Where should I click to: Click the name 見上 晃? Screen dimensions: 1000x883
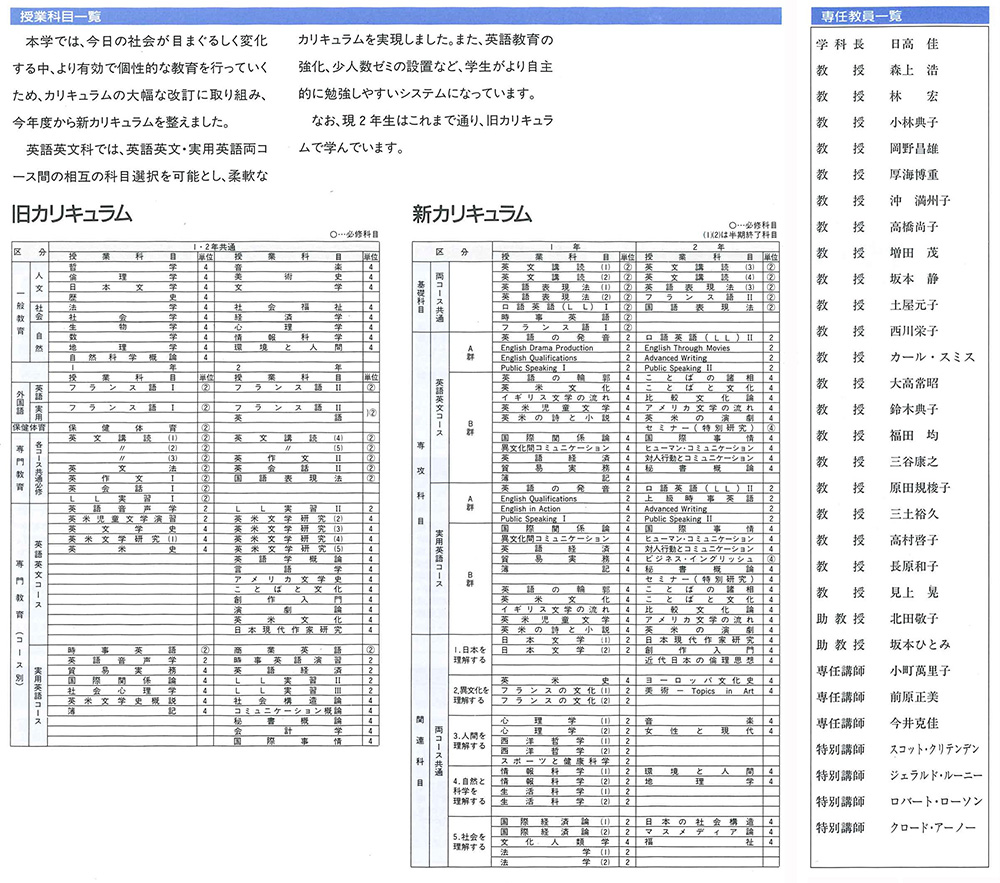(914, 593)
